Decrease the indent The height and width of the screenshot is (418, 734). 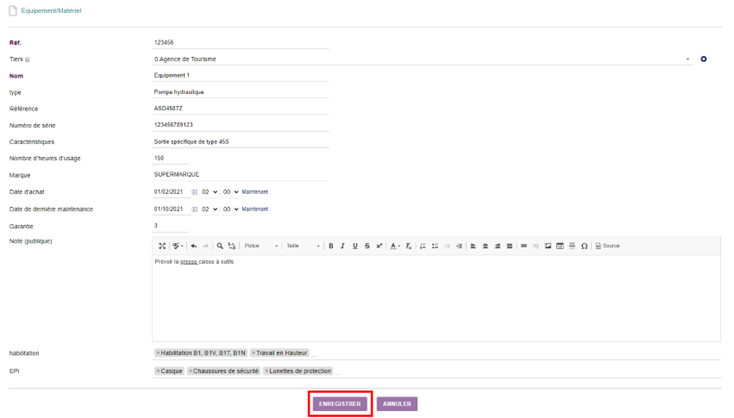pos(447,246)
